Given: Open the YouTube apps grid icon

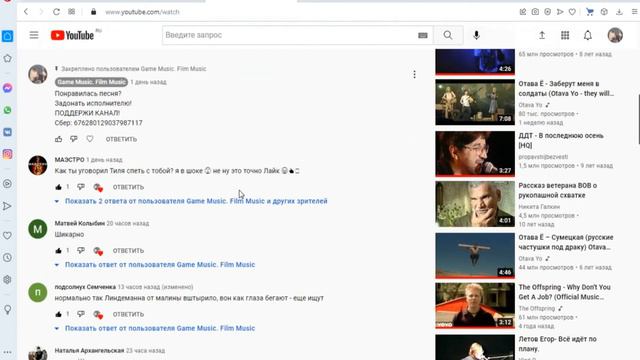Looking at the screenshot, I should click(565, 36).
